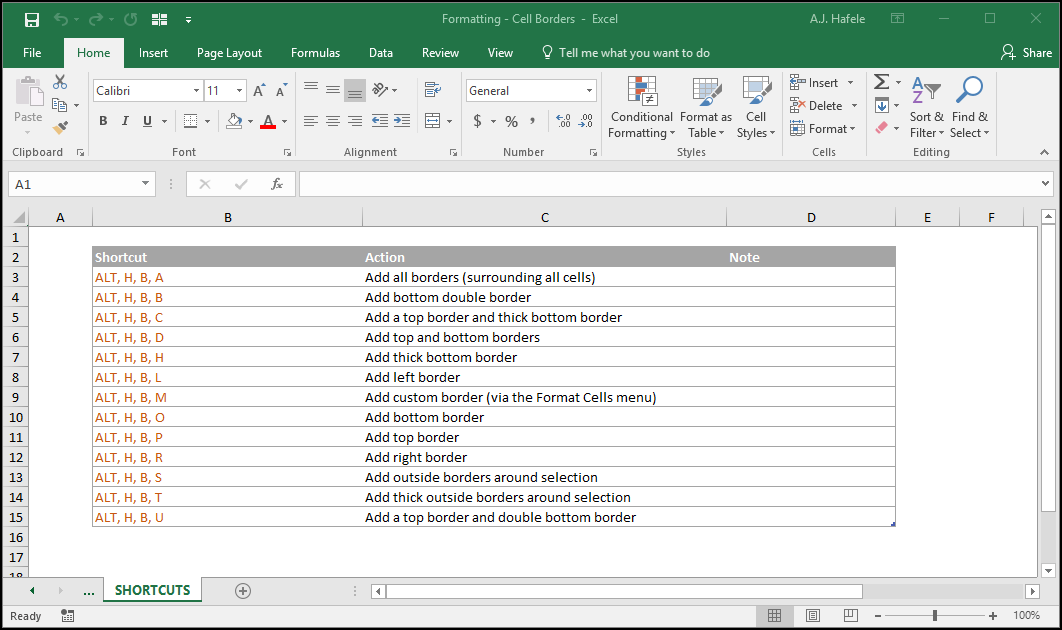Open the File tab
The width and height of the screenshot is (1062, 630).
pyautogui.click(x=32, y=53)
